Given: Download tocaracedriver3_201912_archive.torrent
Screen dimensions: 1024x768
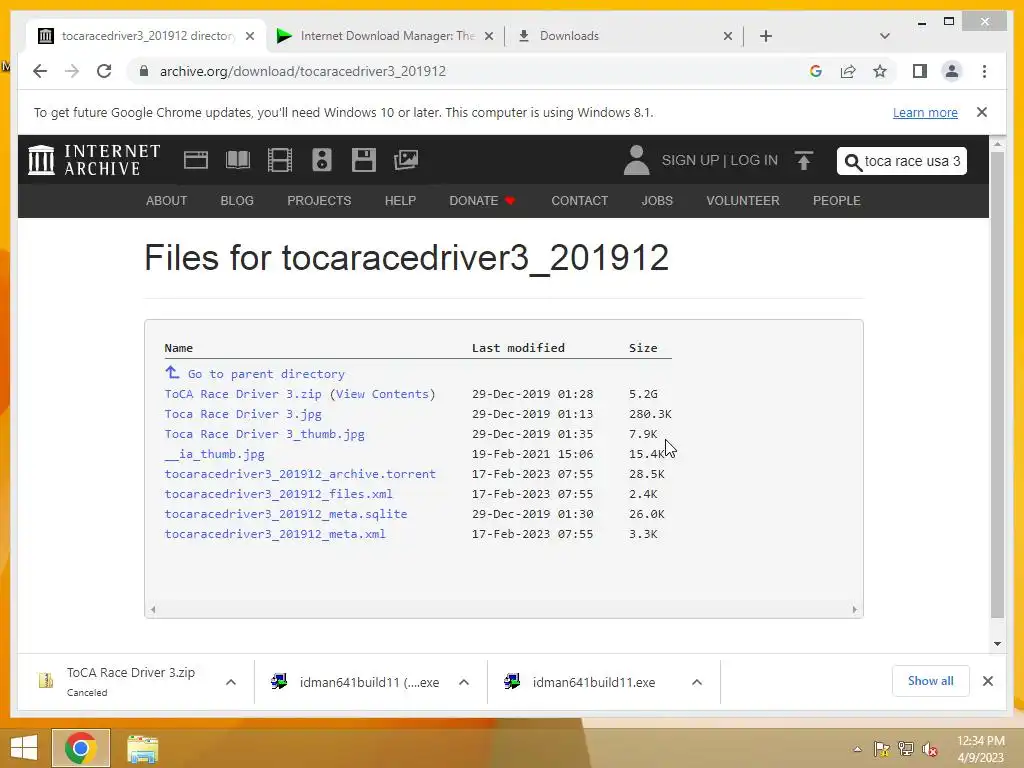Looking at the screenshot, I should click(300, 474).
